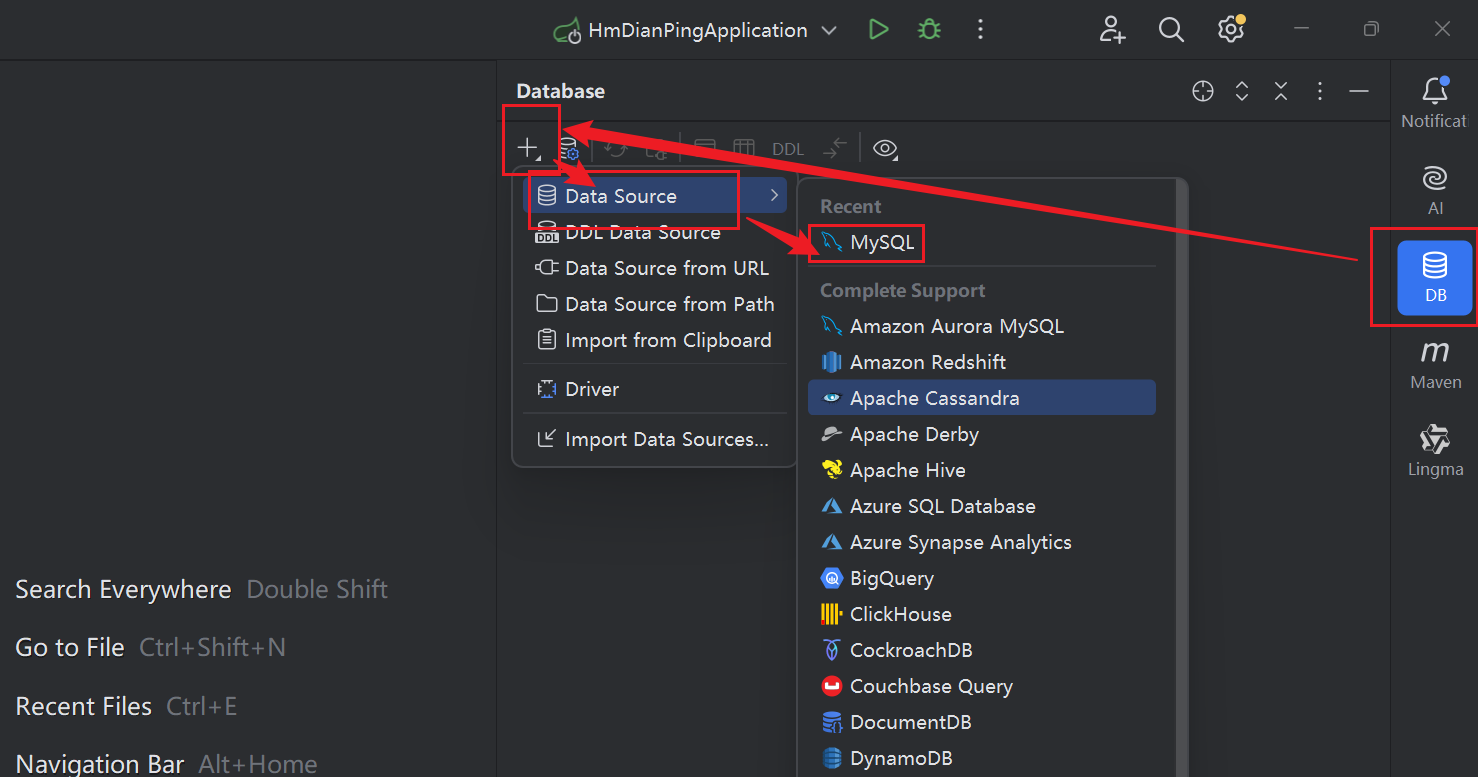Click Recent Files hint text

click(x=84, y=706)
